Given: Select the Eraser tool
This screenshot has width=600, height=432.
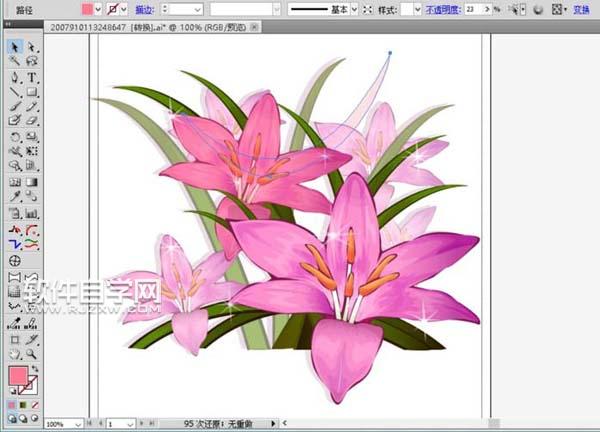Looking at the screenshot, I should [31, 121].
